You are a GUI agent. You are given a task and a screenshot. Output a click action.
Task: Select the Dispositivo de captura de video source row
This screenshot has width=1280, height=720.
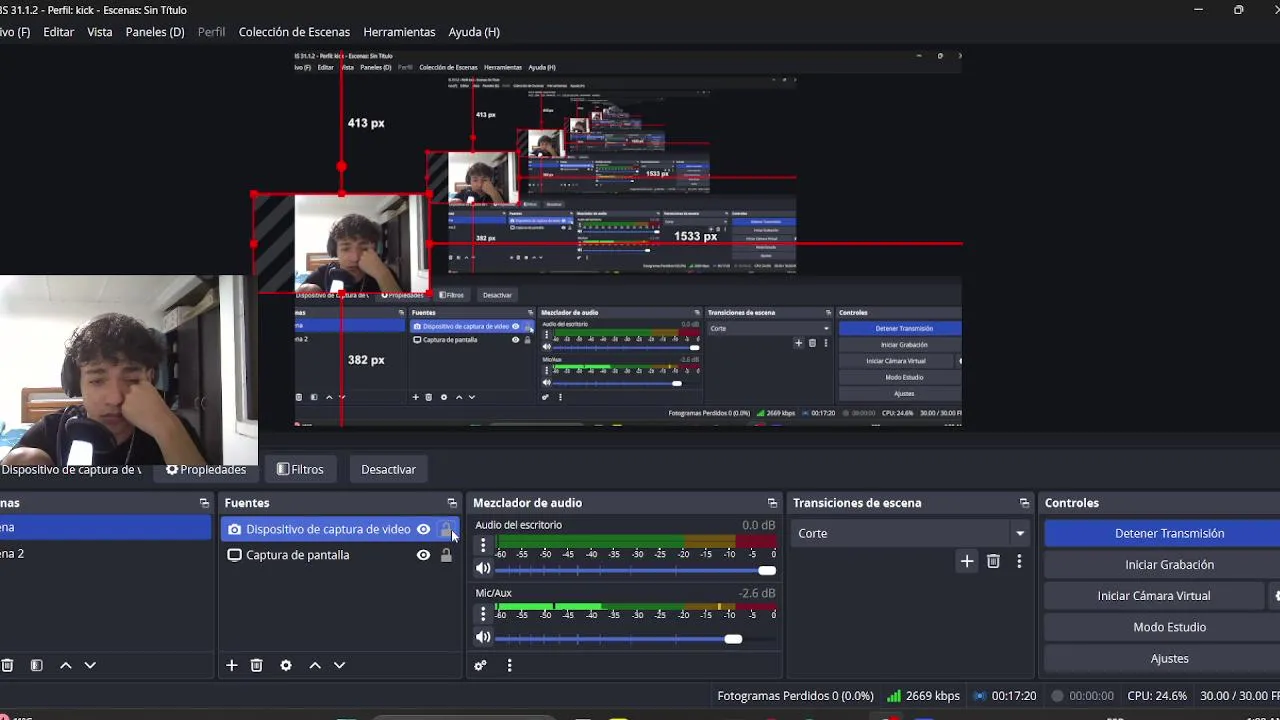[340, 529]
